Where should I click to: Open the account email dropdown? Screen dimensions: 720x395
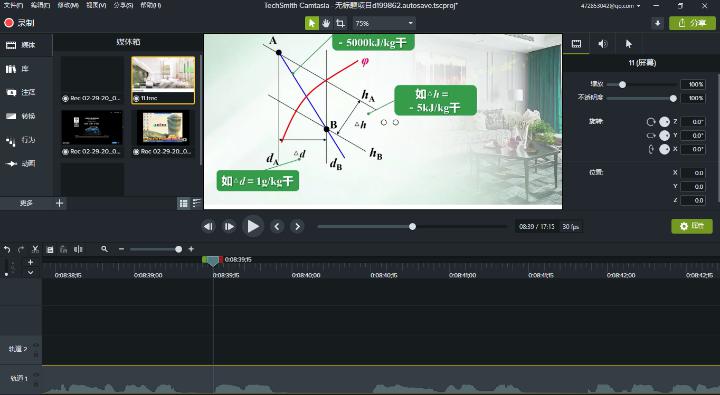coord(610,6)
